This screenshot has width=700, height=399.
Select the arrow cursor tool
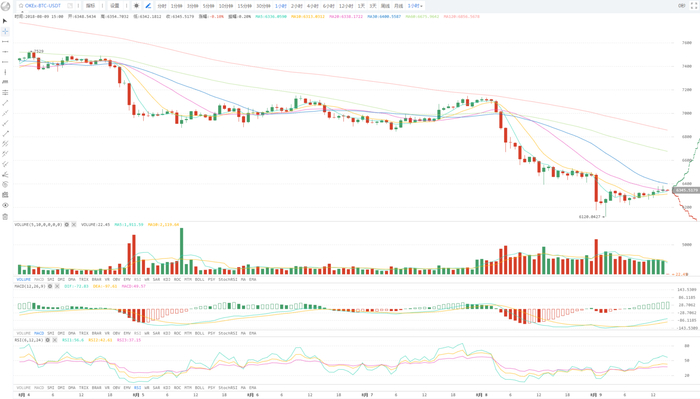(5, 21)
